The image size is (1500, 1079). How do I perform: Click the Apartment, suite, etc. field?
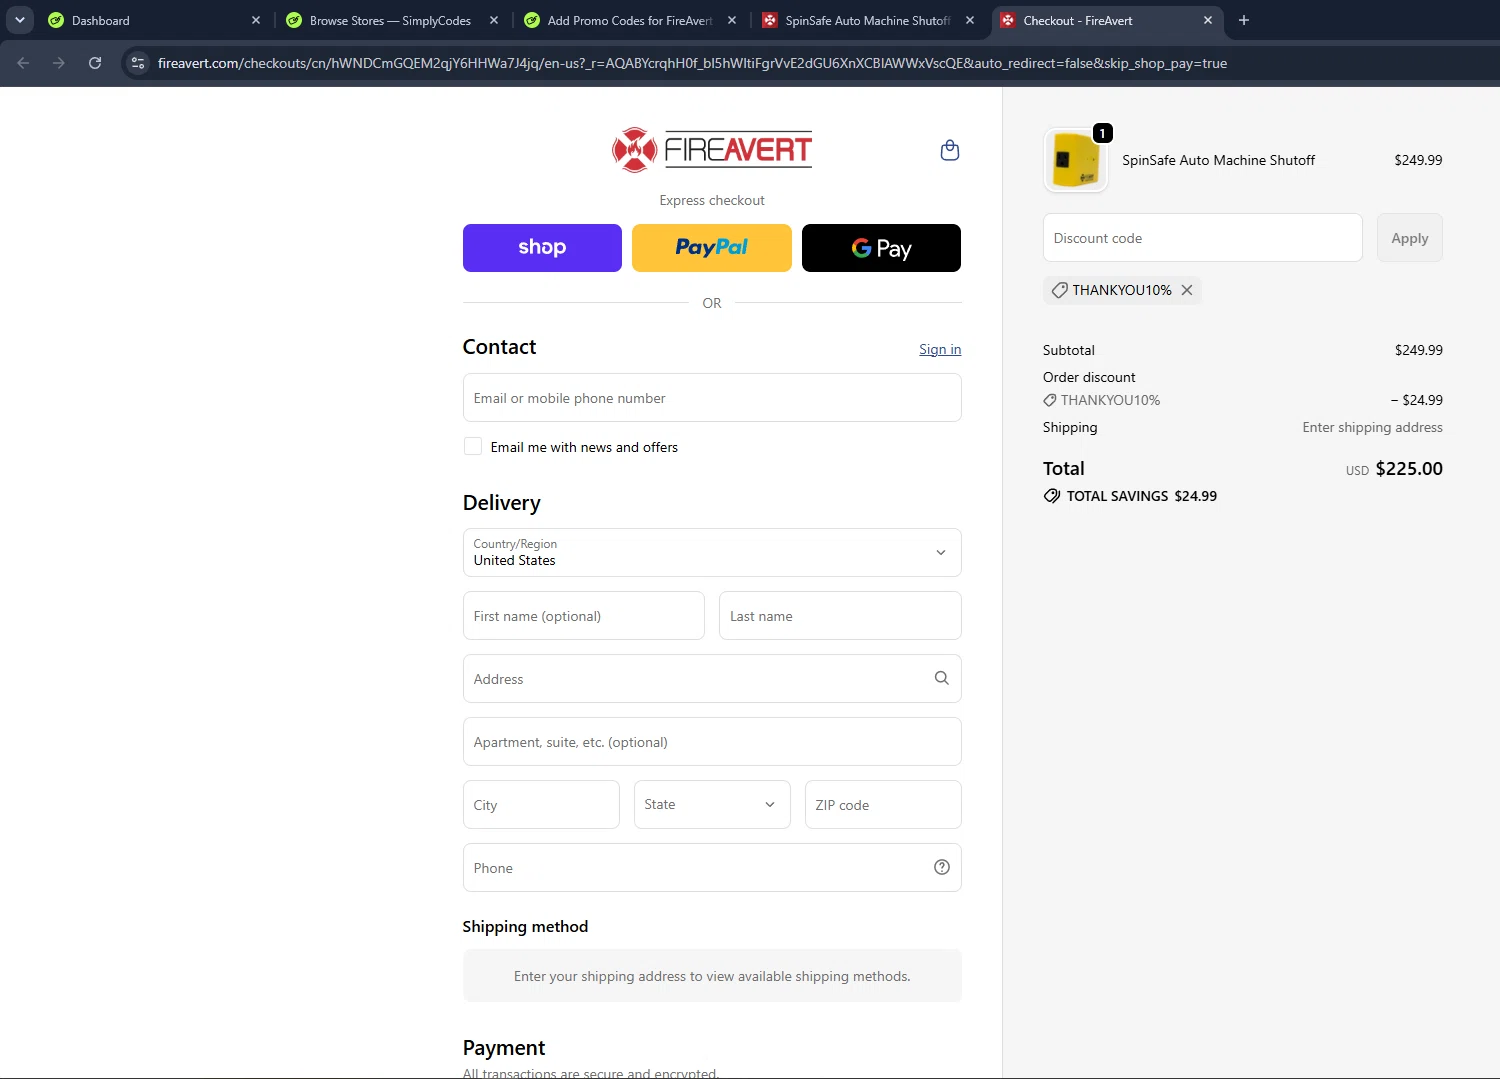tap(712, 742)
